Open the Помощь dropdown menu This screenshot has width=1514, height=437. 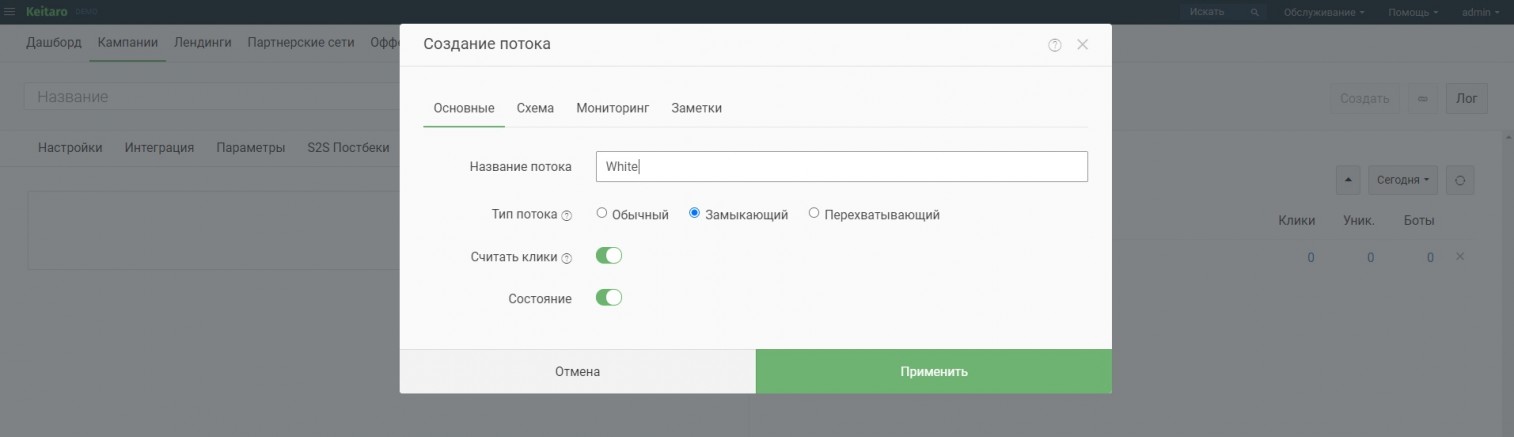(x=1412, y=12)
